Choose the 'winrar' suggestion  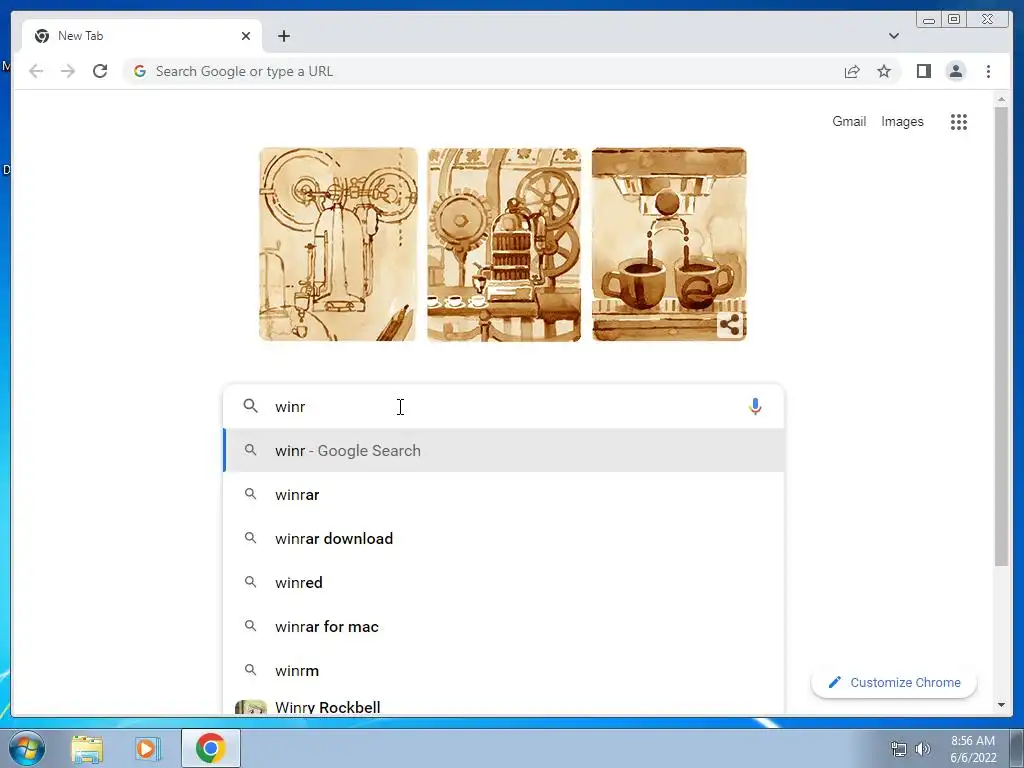[x=503, y=494]
